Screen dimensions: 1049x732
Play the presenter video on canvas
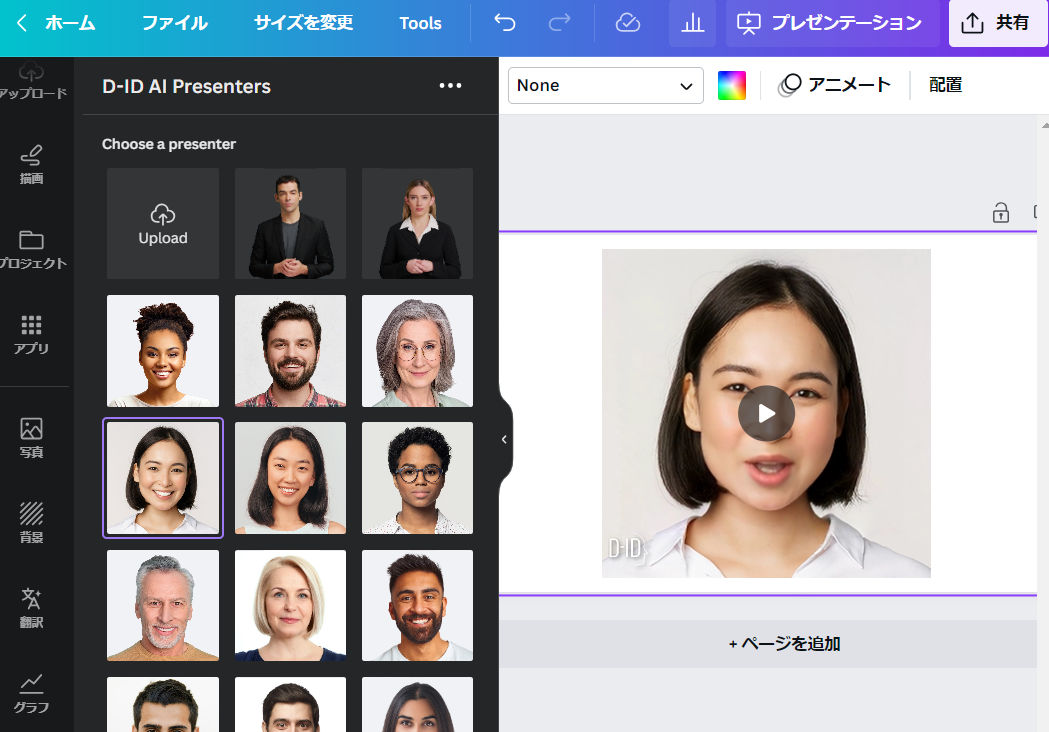click(766, 414)
